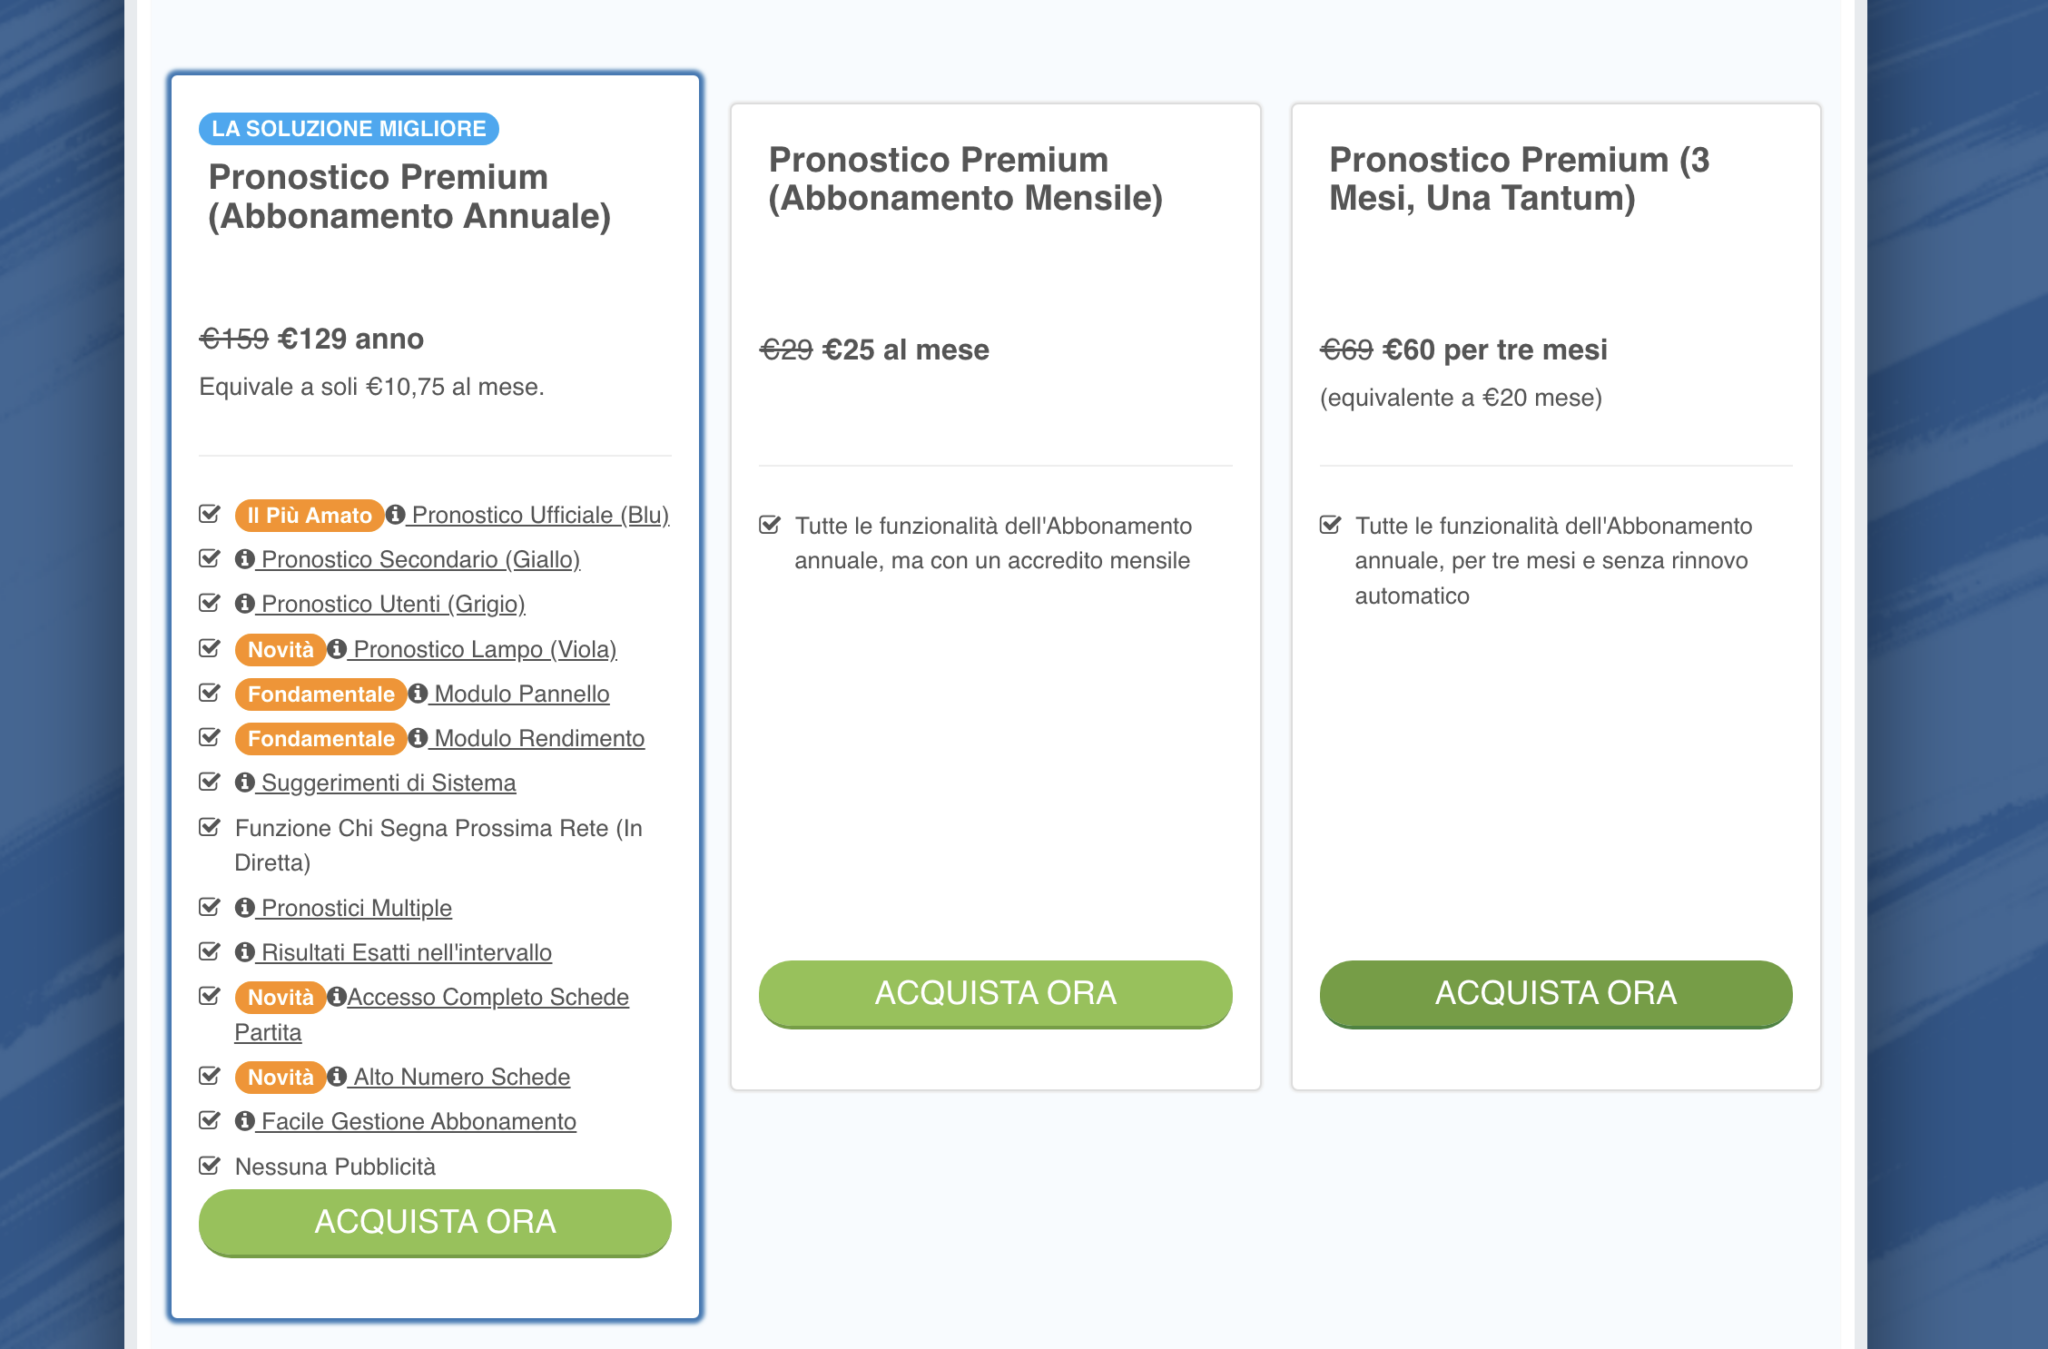The image size is (2048, 1349).
Task: Open info for Facile Gestione Abbonamento
Action: tap(246, 1121)
